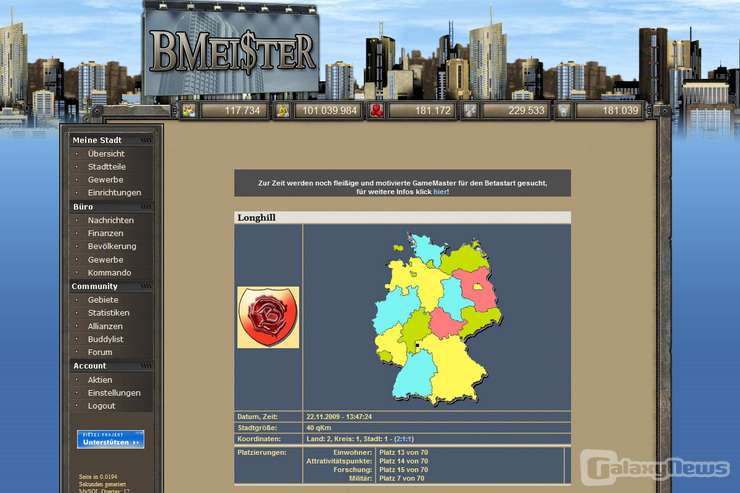The image size is (740, 493).
Task: Open Statistiken menu entry
Action: (108, 313)
